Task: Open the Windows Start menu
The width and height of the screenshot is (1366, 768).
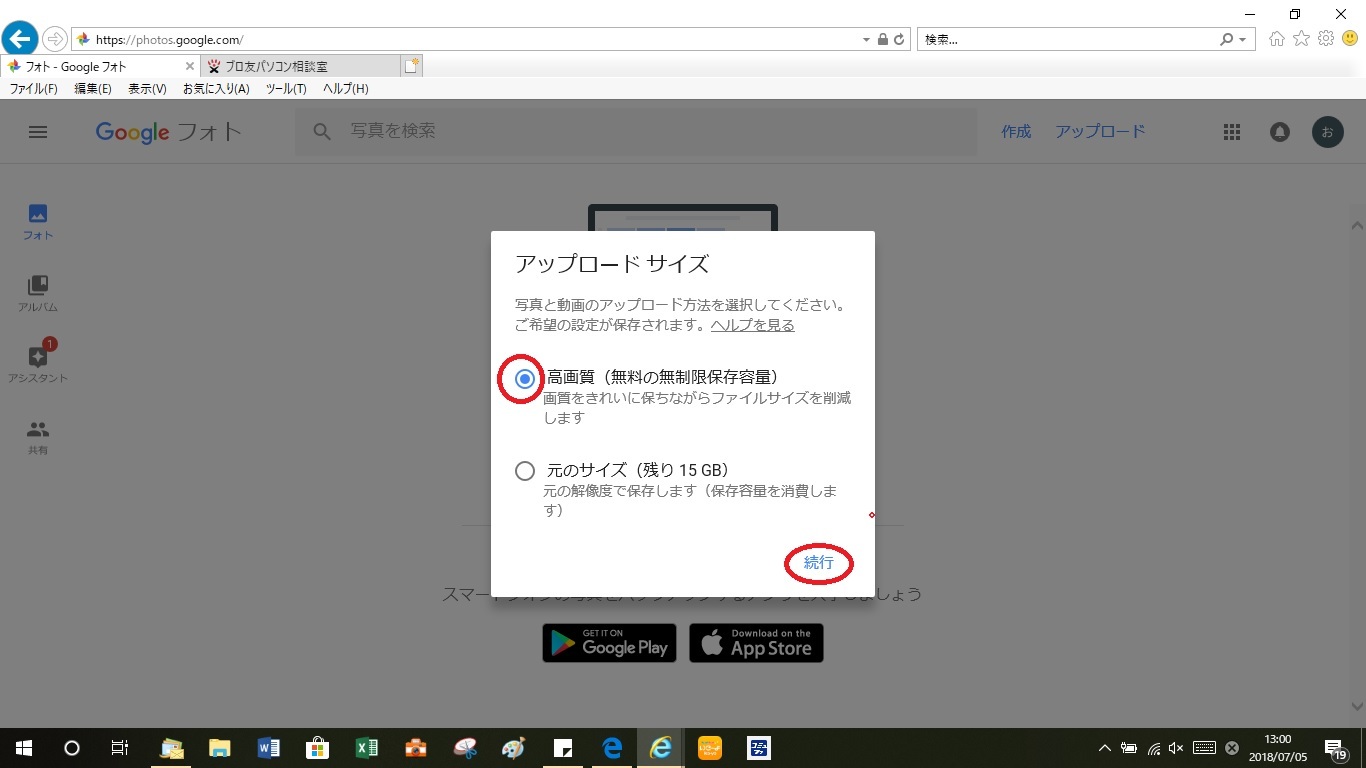Action: pyautogui.click(x=23, y=748)
